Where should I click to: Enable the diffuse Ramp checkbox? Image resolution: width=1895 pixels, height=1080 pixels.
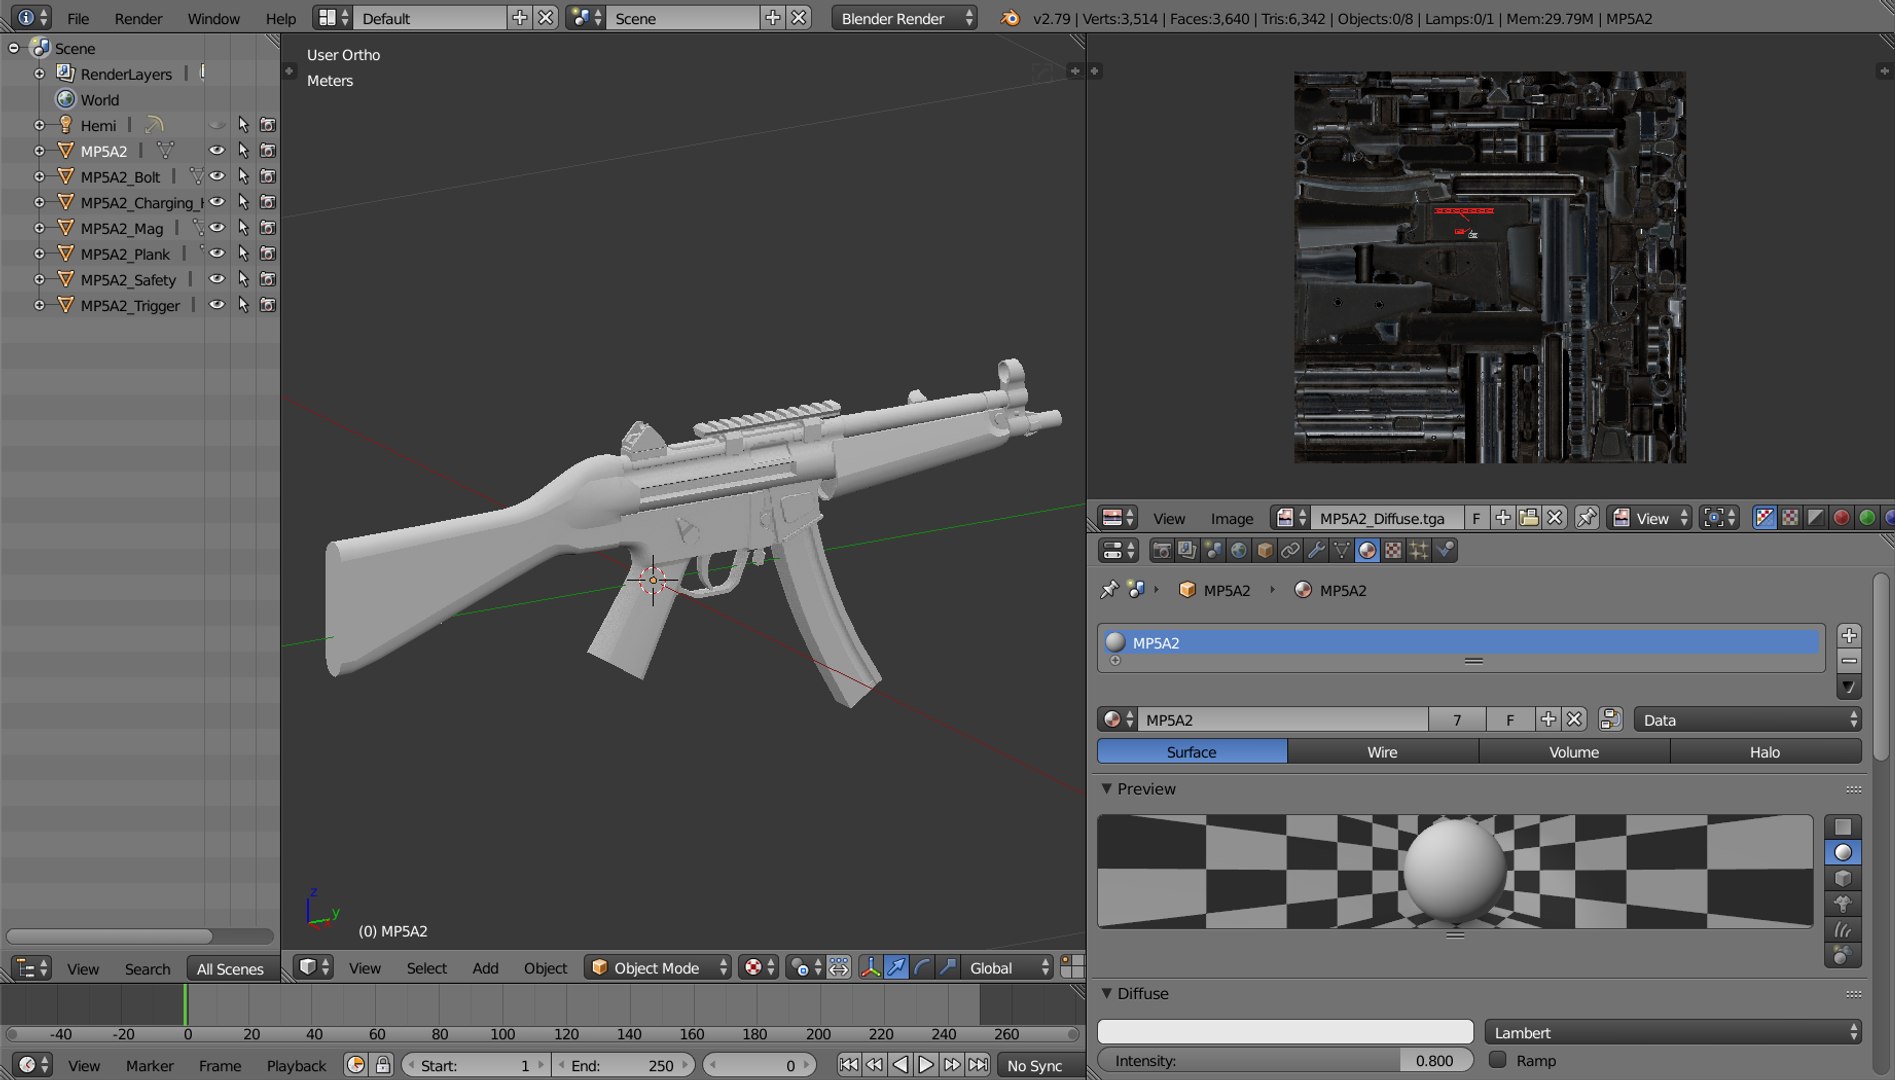pos(1498,1060)
